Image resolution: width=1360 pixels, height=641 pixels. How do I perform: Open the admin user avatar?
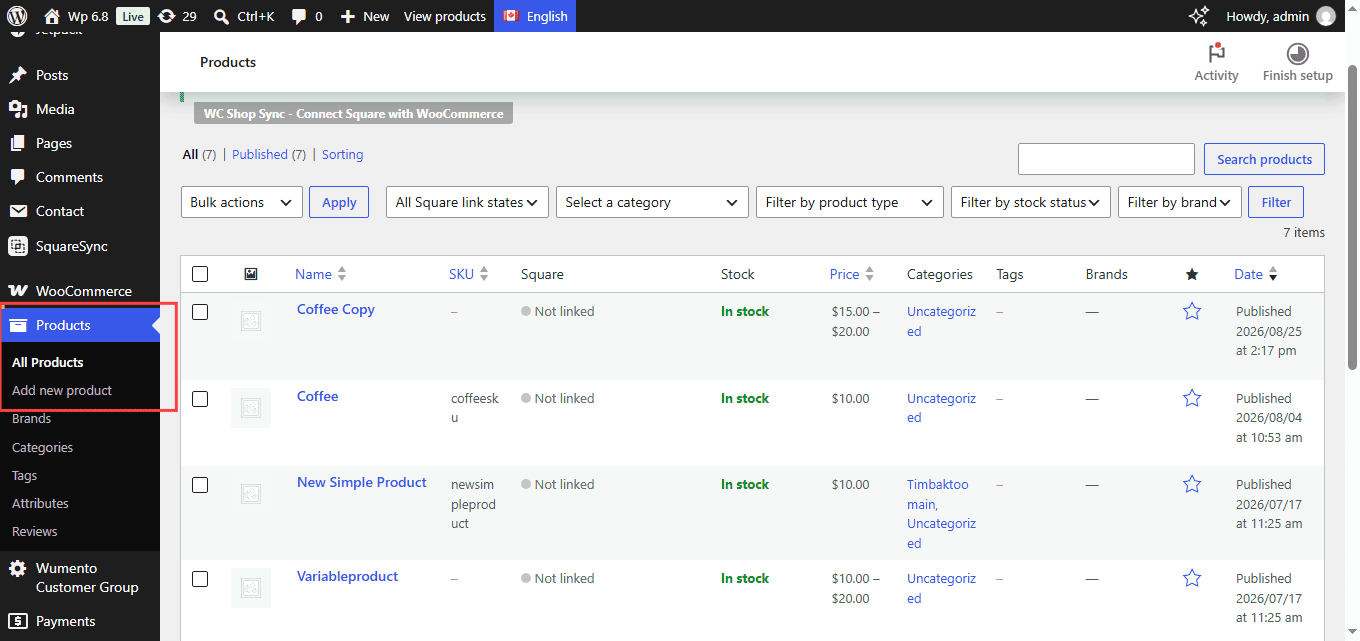[1326, 16]
